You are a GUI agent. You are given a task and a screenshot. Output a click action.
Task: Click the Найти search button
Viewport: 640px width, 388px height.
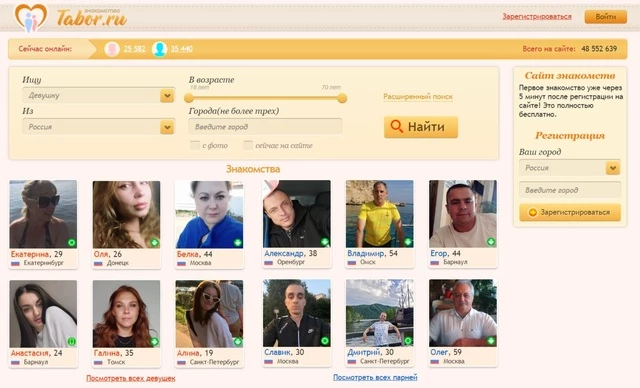[421, 127]
